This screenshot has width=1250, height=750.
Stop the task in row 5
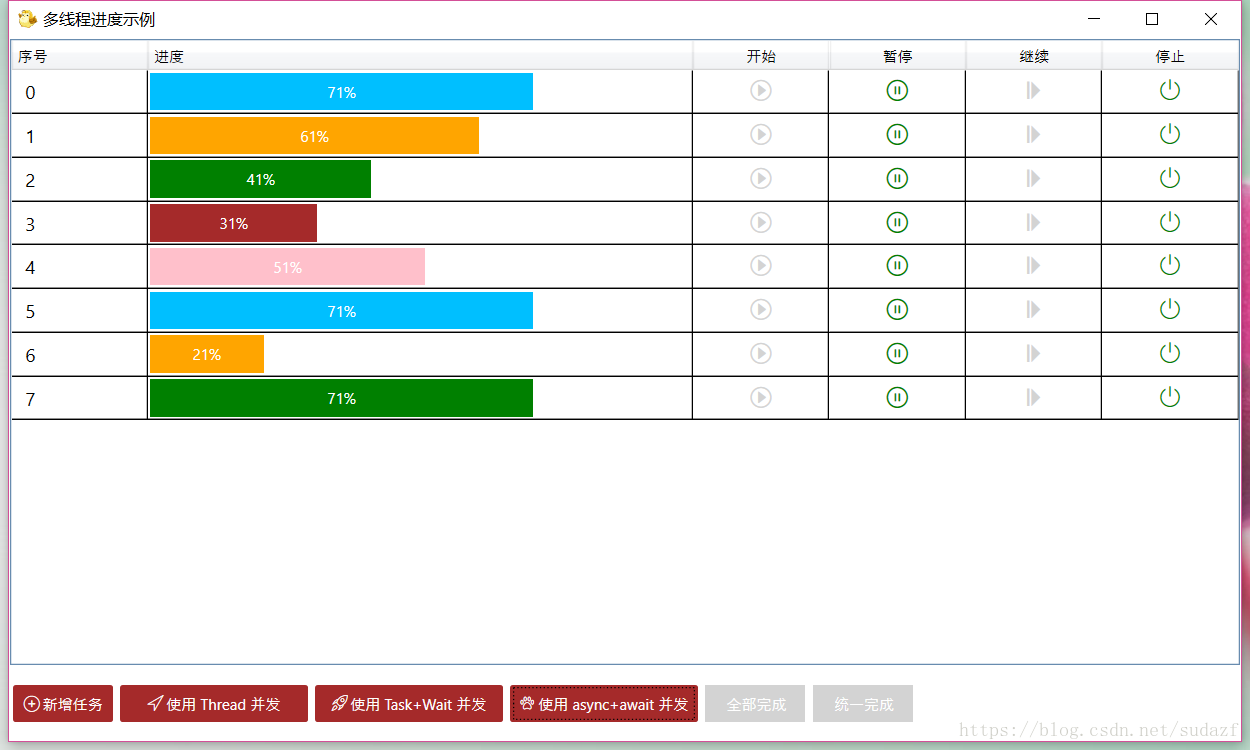click(1170, 309)
